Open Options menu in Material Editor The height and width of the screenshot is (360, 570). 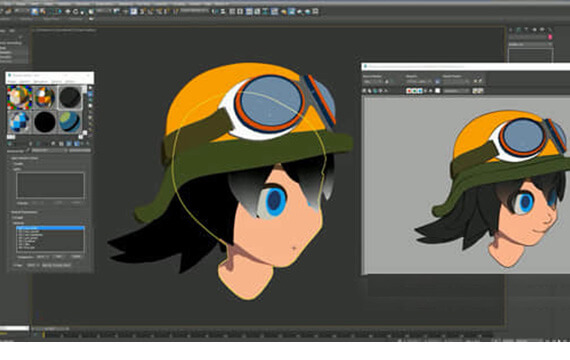pyautogui.click(x=56, y=81)
